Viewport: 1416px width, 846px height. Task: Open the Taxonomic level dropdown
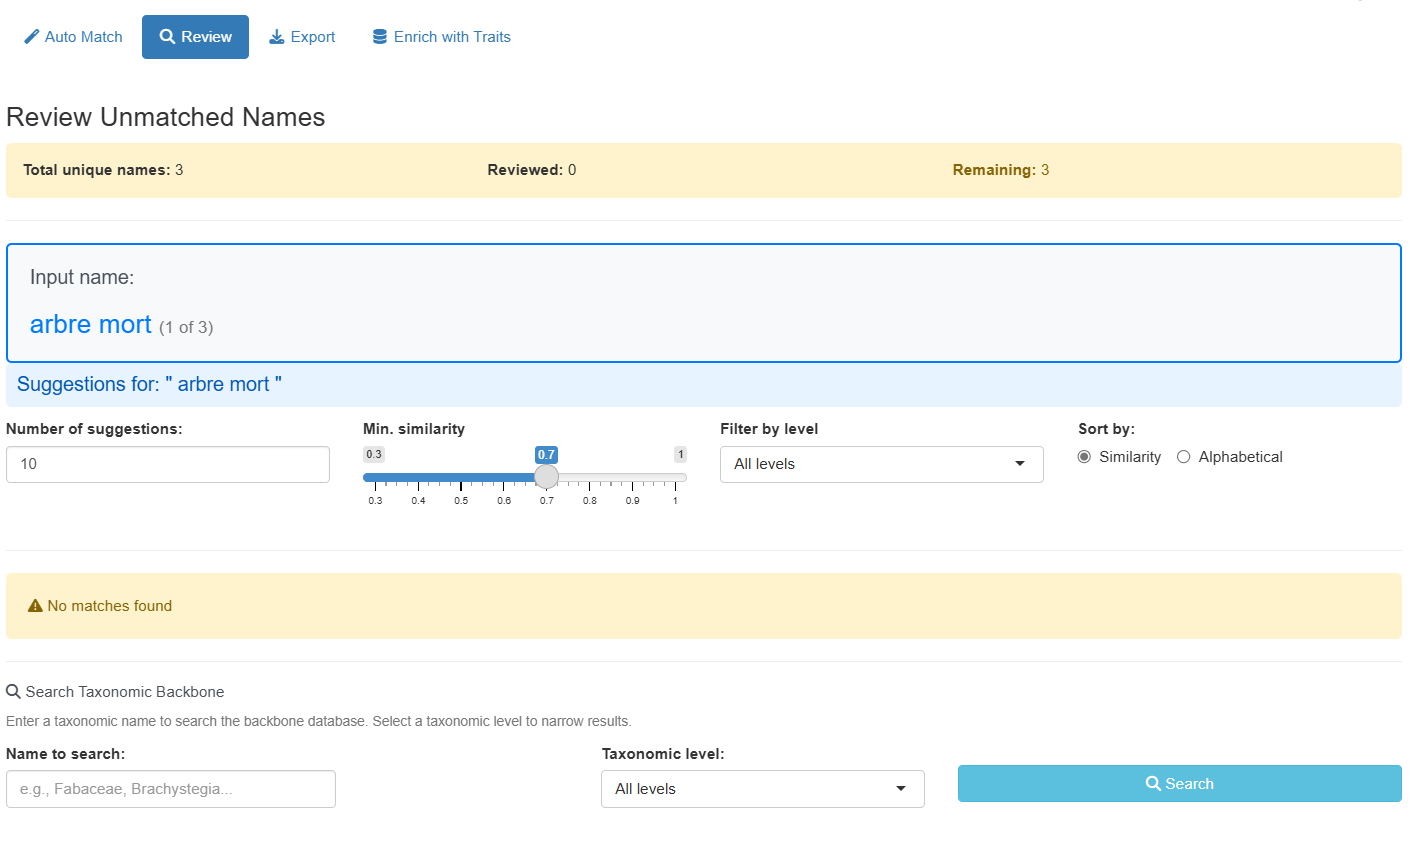coord(762,789)
